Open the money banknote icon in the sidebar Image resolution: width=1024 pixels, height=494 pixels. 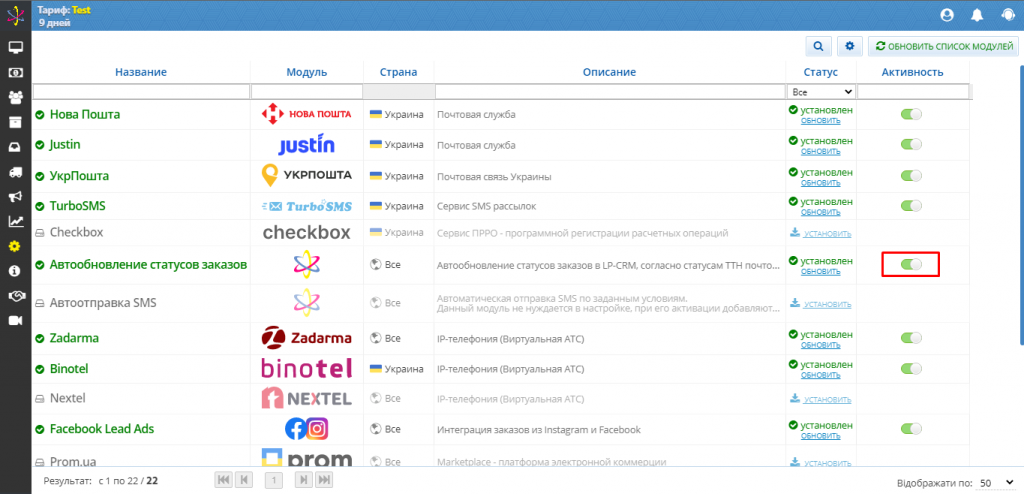point(16,73)
